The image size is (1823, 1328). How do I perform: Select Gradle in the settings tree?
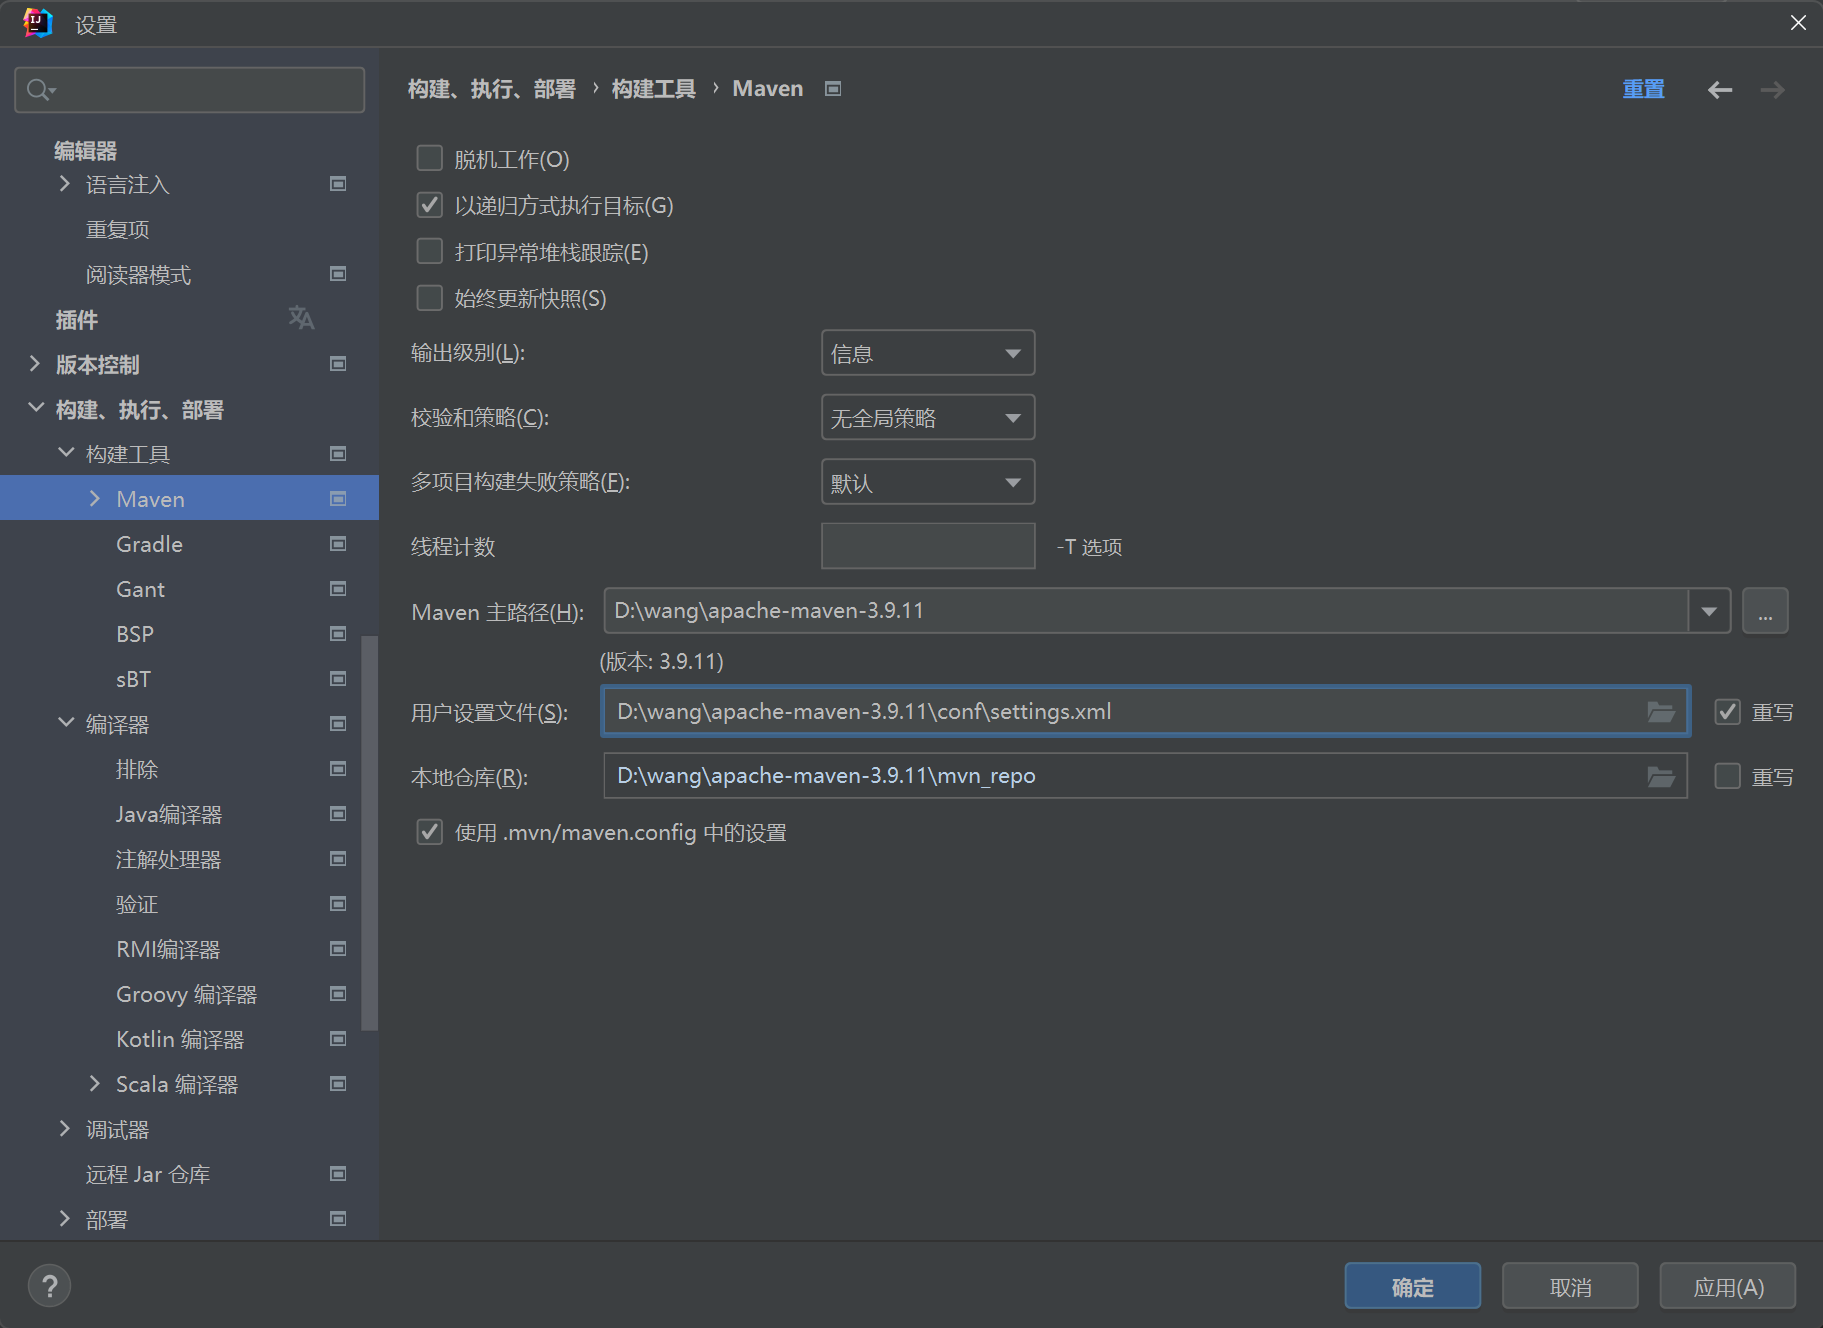[x=149, y=544]
